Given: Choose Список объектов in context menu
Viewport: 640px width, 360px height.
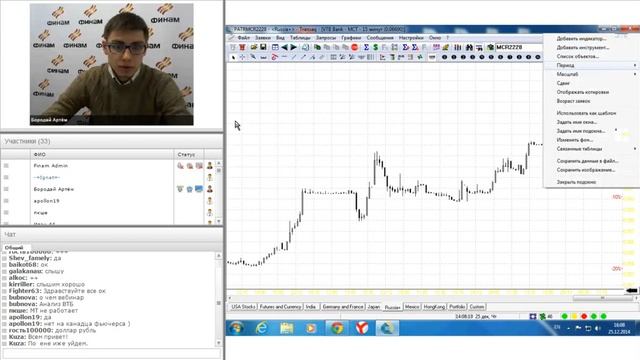Looking at the screenshot, I should pyautogui.click(x=578, y=56).
